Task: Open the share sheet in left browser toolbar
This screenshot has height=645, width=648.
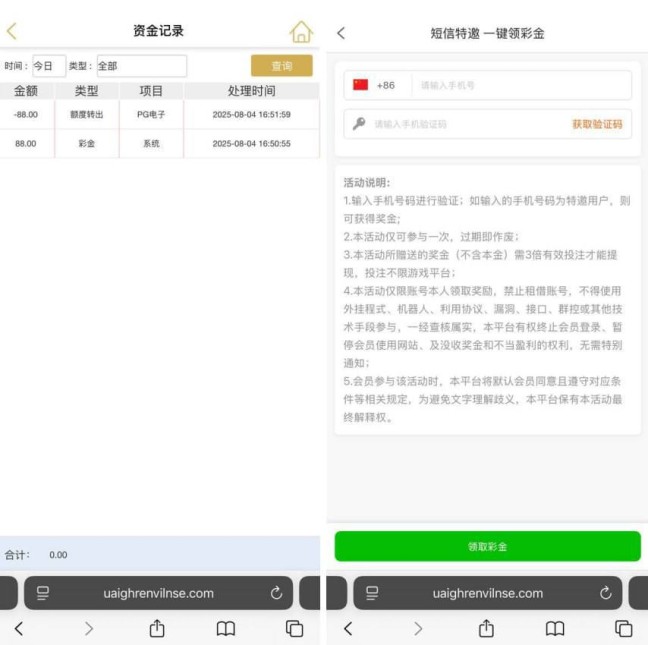Action: (x=157, y=628)
